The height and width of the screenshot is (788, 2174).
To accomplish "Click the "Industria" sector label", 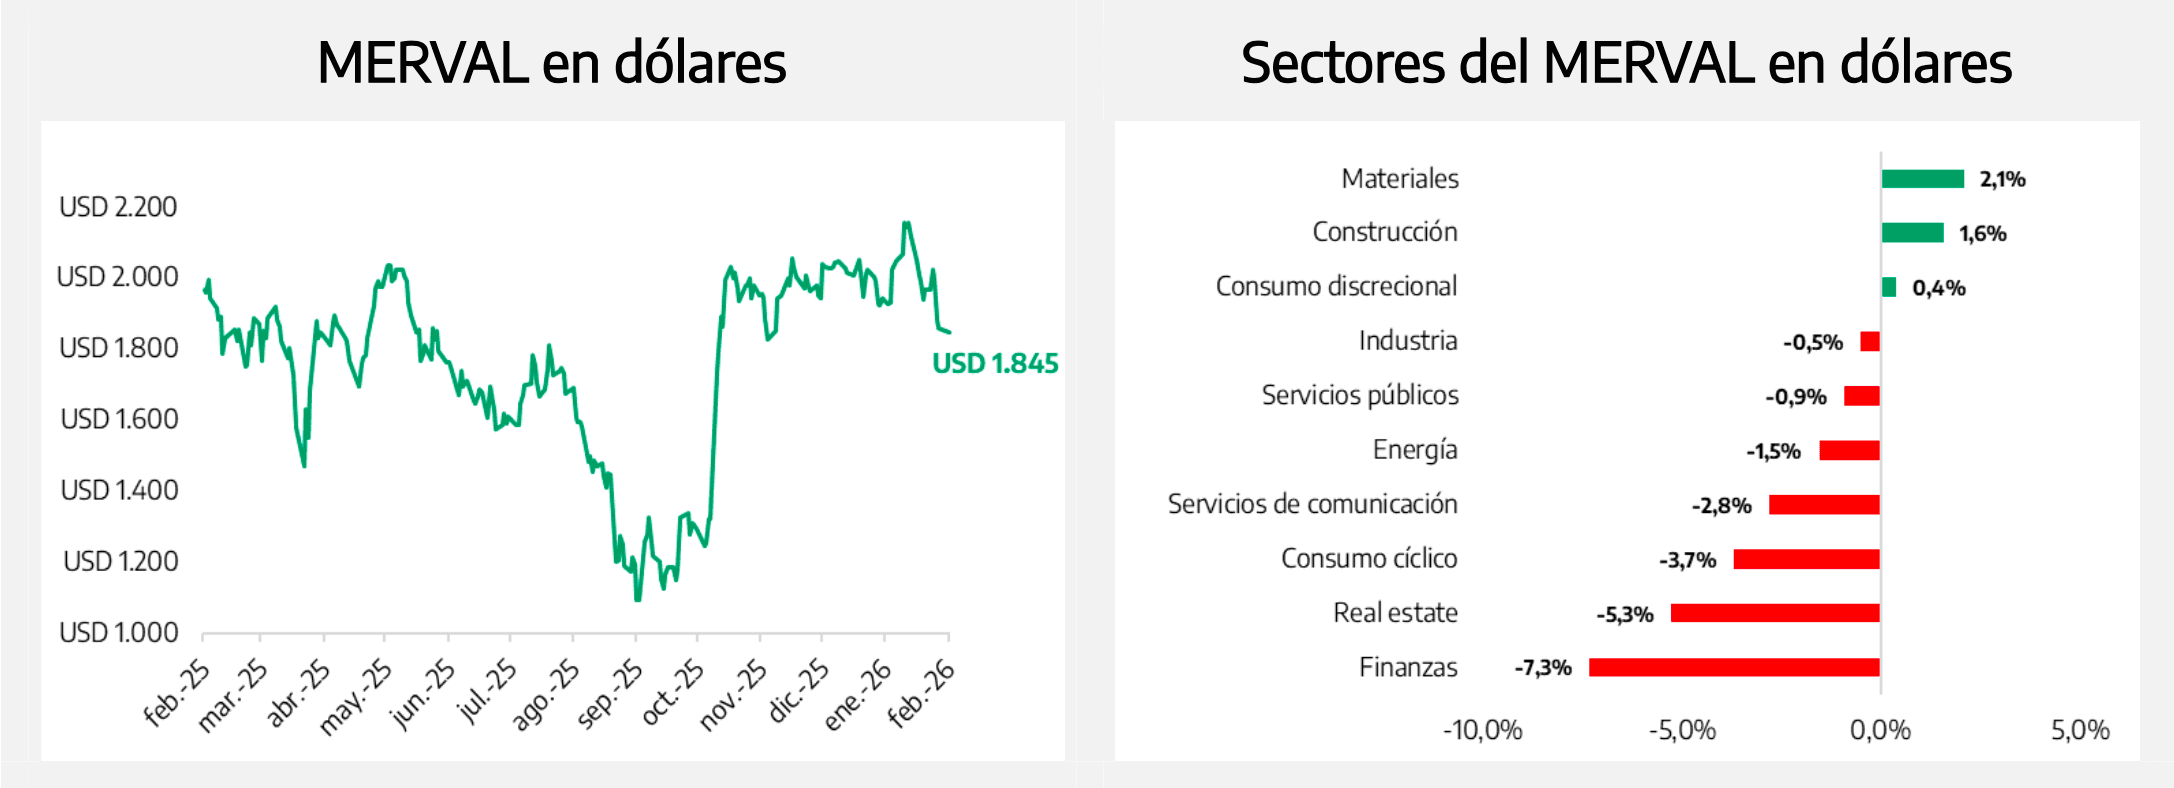I will [x=1407, y=341].
